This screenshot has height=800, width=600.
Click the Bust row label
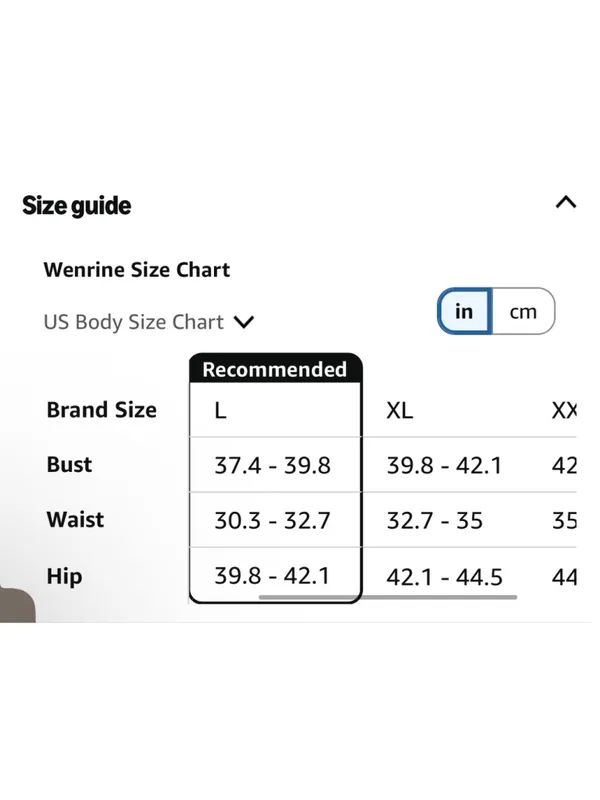pos(69,464)
